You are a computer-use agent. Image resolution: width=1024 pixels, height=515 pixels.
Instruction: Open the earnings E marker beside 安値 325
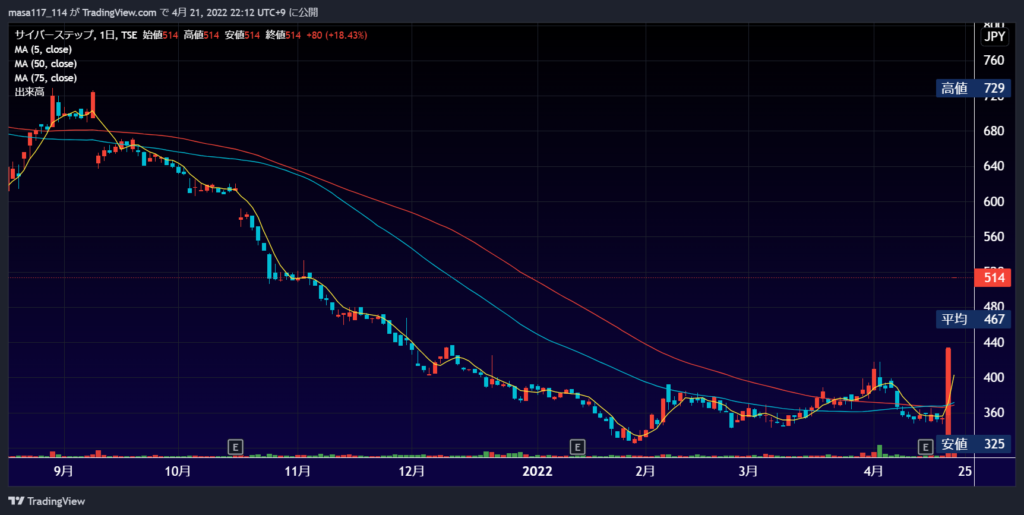click(925, 447)
